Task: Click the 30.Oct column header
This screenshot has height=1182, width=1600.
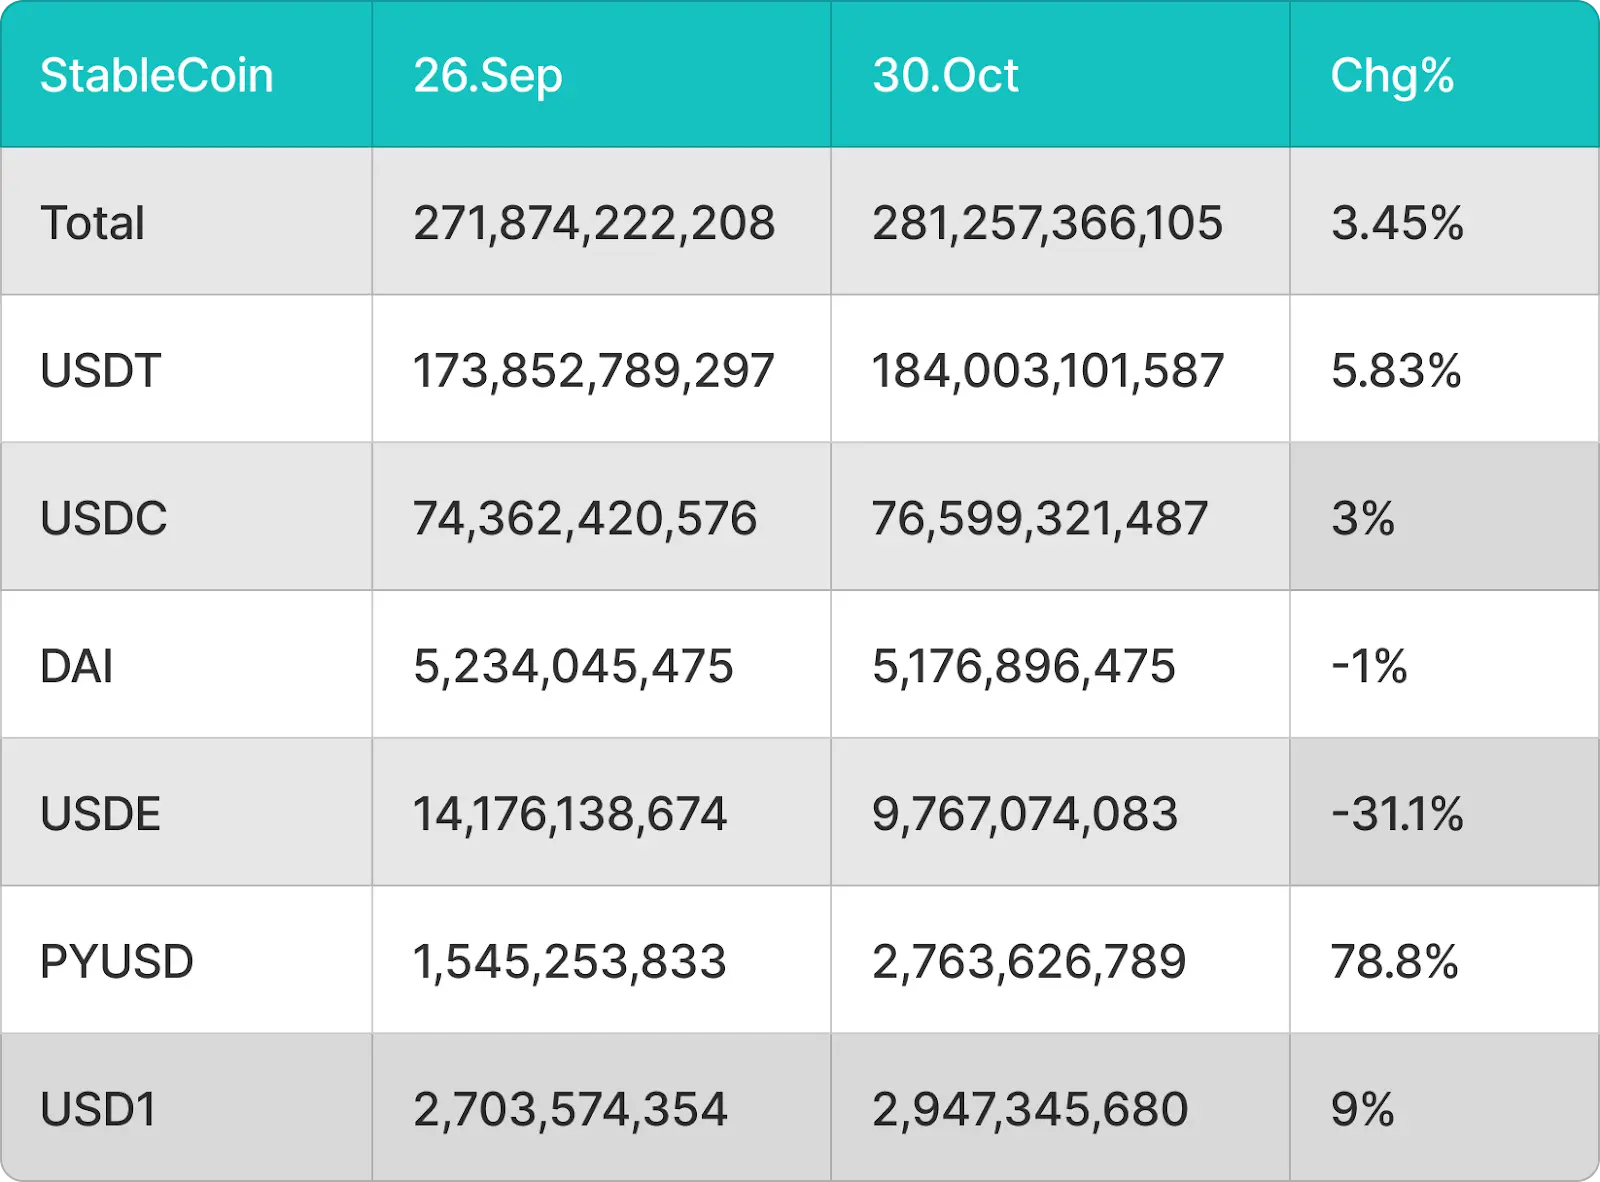Action: click(945, 76)
